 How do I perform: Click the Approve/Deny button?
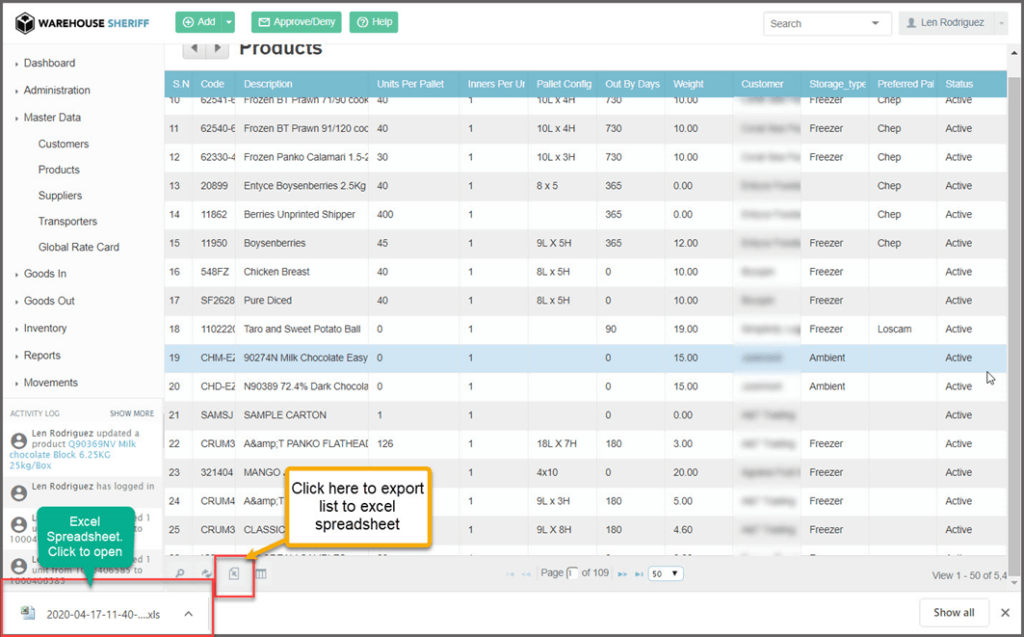pyautogui.click(x=296, y=22)
